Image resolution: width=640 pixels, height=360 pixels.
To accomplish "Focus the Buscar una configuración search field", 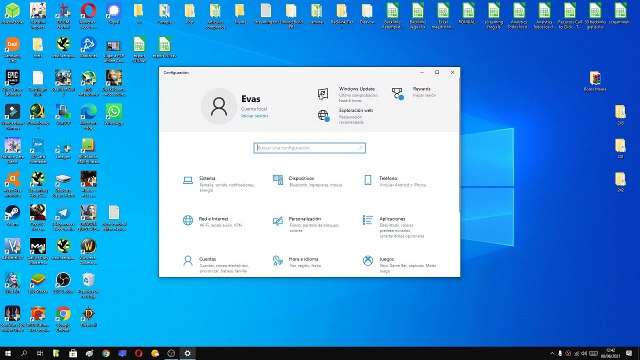I will (x=309, y=148).
